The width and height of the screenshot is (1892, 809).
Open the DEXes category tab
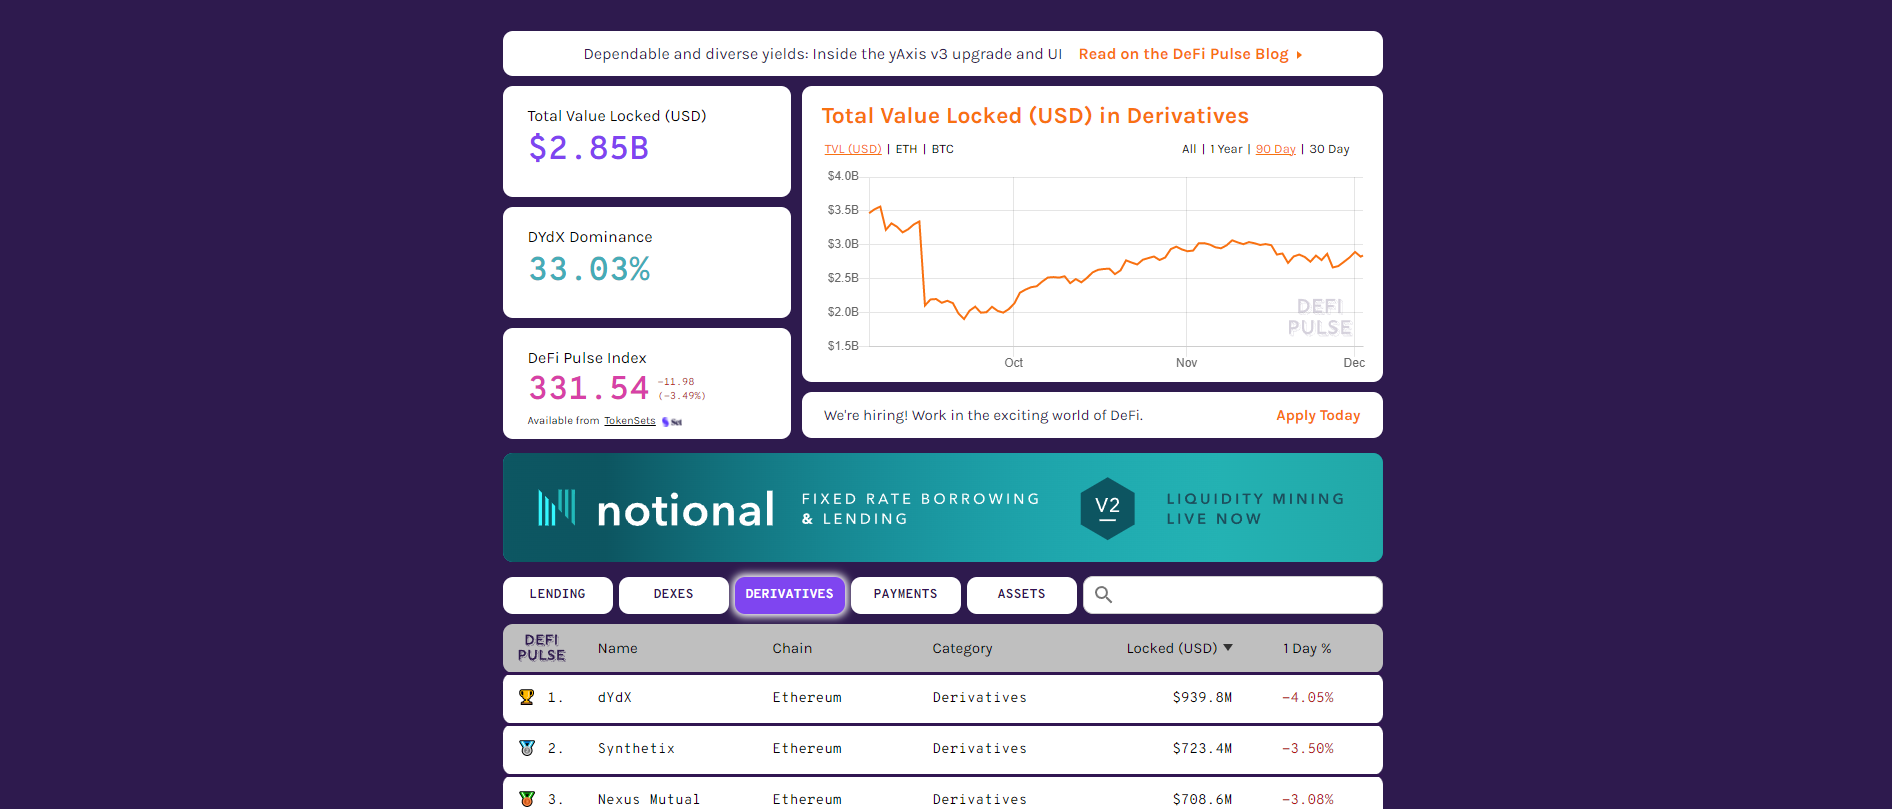coord(673,595)
